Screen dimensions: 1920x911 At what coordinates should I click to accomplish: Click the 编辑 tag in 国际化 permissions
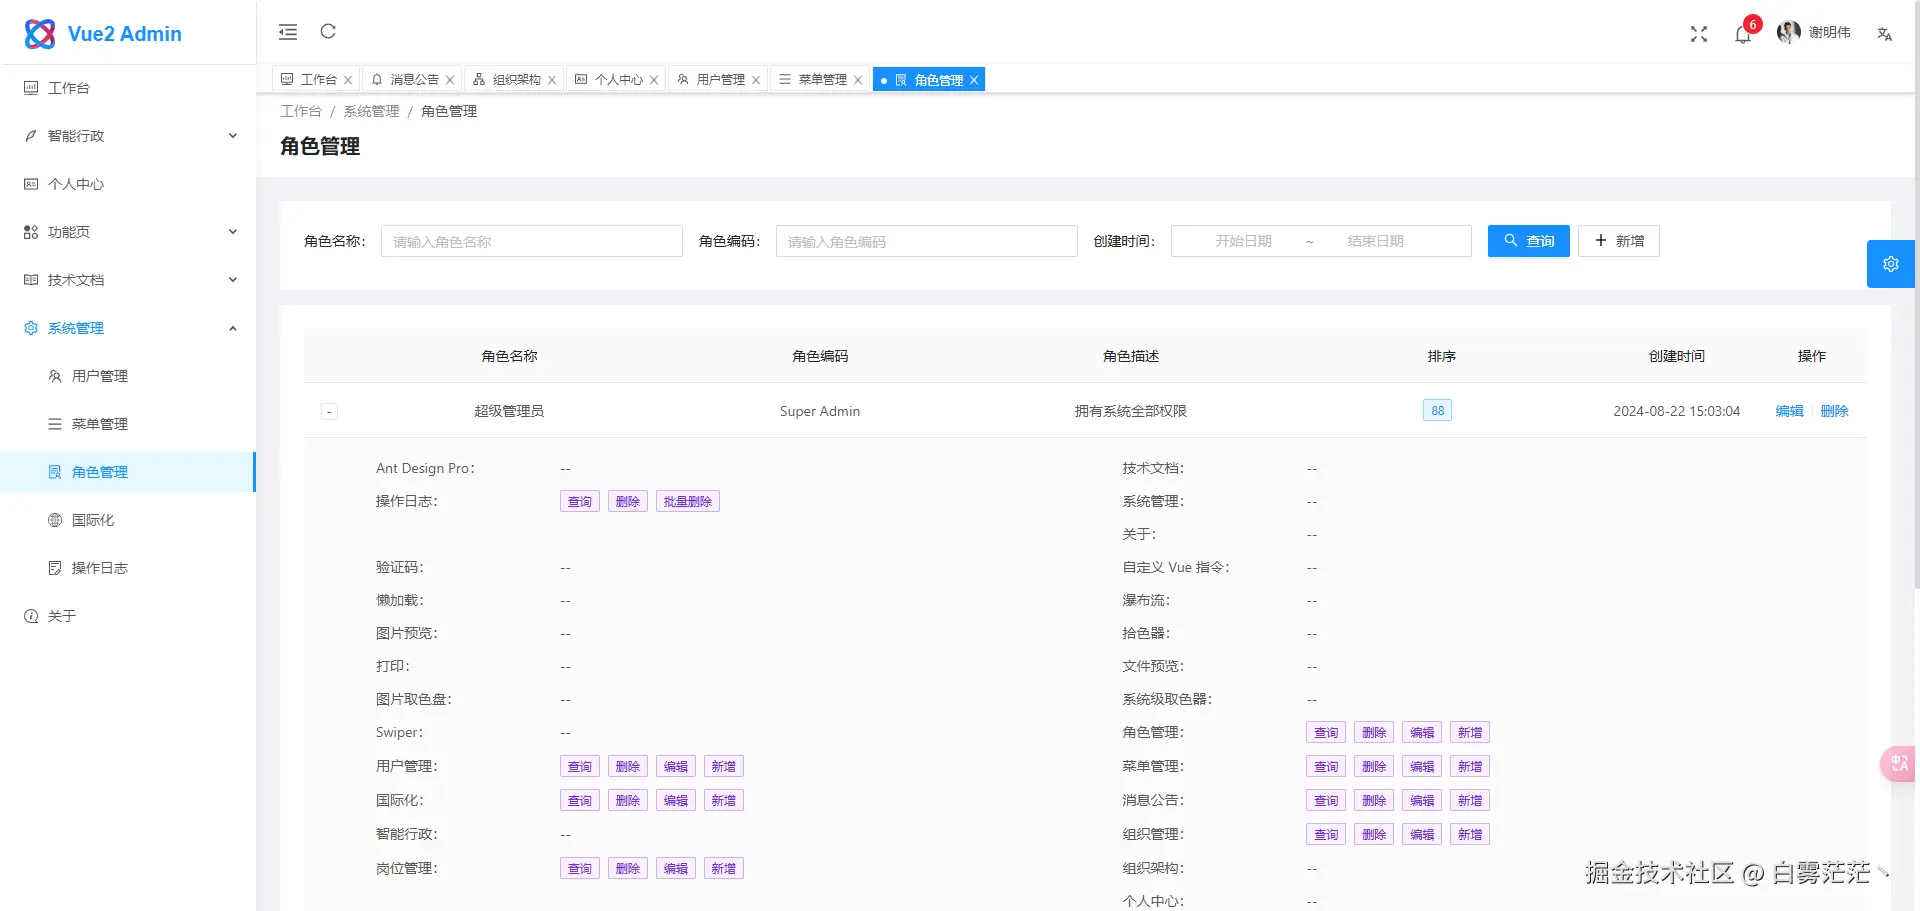(676, 800)
